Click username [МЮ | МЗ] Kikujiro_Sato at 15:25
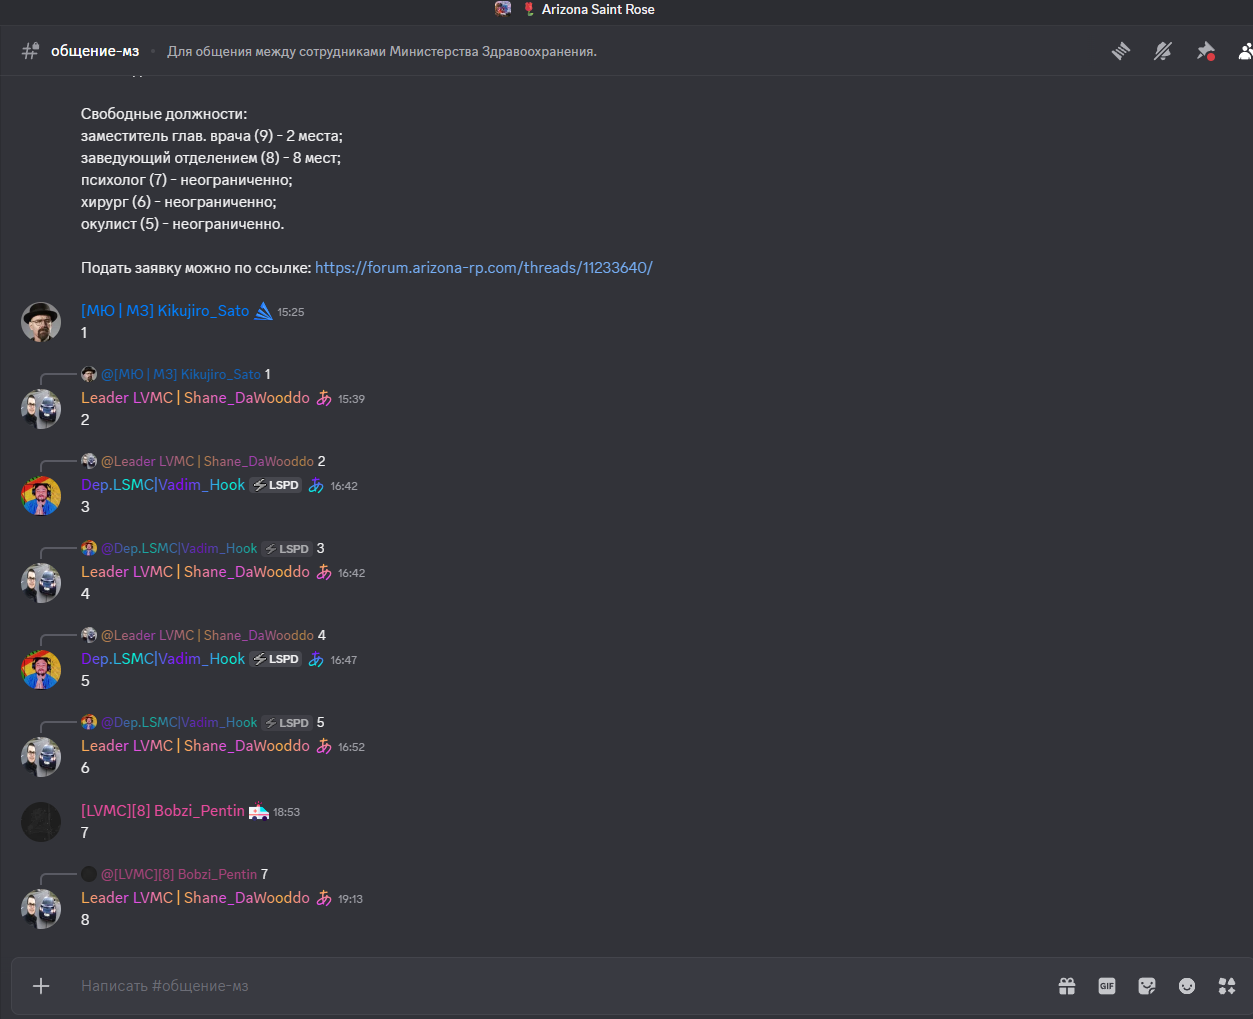The image size is (1253, 1019). 165,311
